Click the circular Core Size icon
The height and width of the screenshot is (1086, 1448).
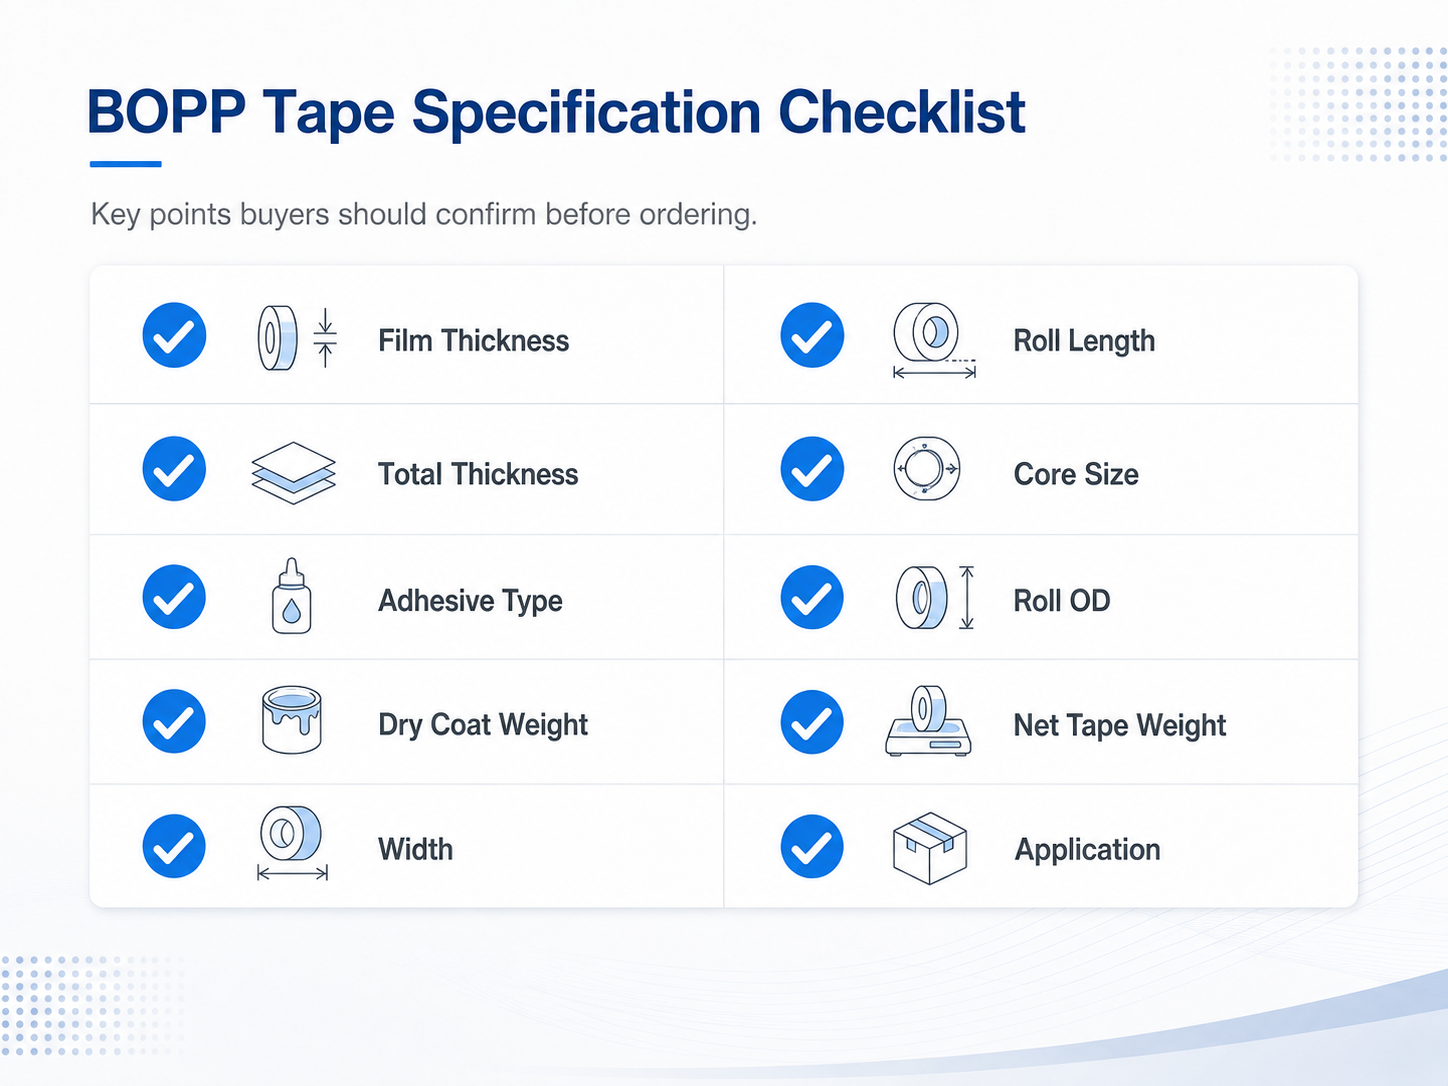click(x=927, y=468)
